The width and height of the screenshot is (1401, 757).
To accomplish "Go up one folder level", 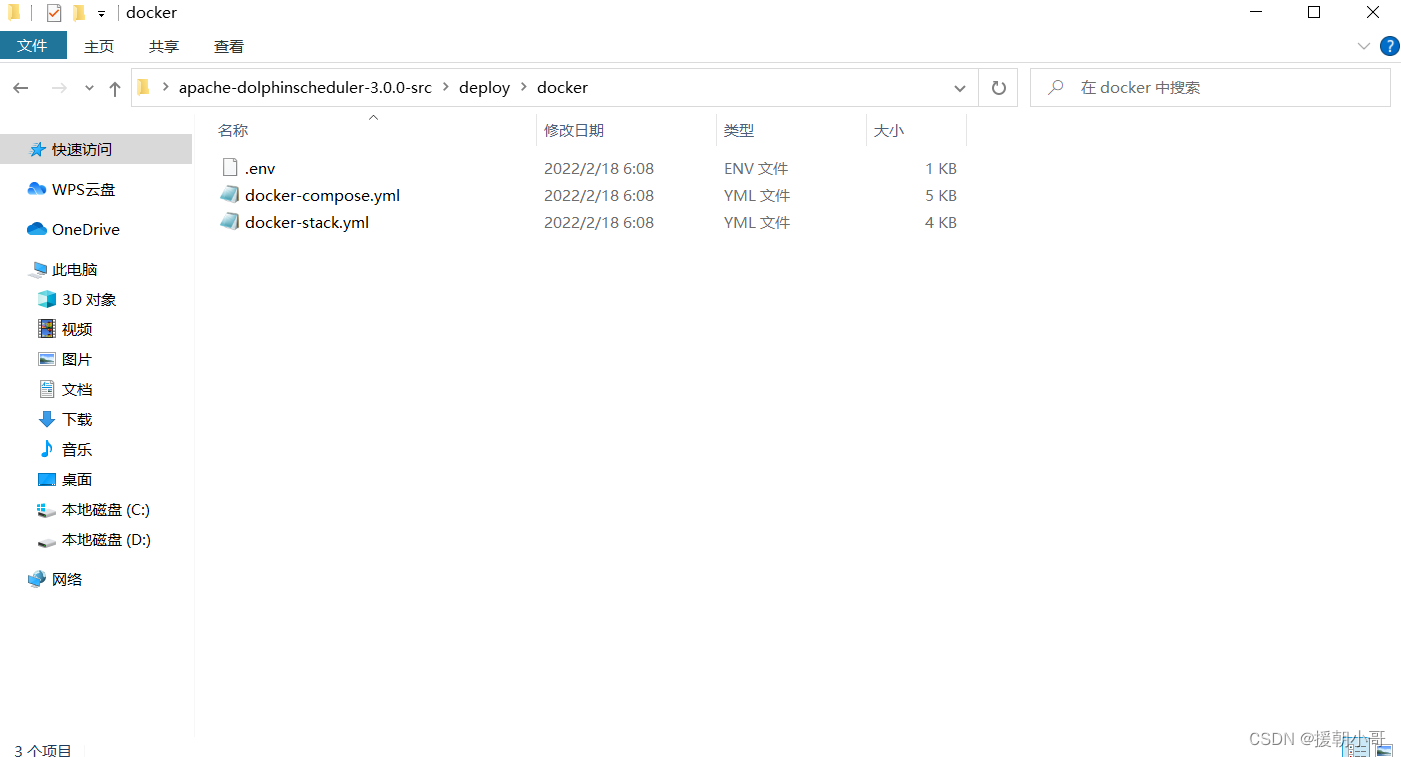I will point(115,88).
